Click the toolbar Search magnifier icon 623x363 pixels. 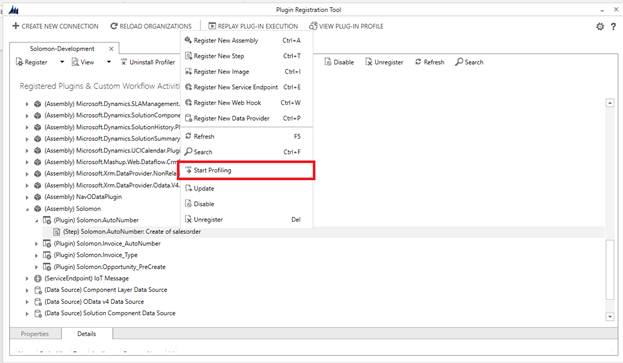coord(459,62)
